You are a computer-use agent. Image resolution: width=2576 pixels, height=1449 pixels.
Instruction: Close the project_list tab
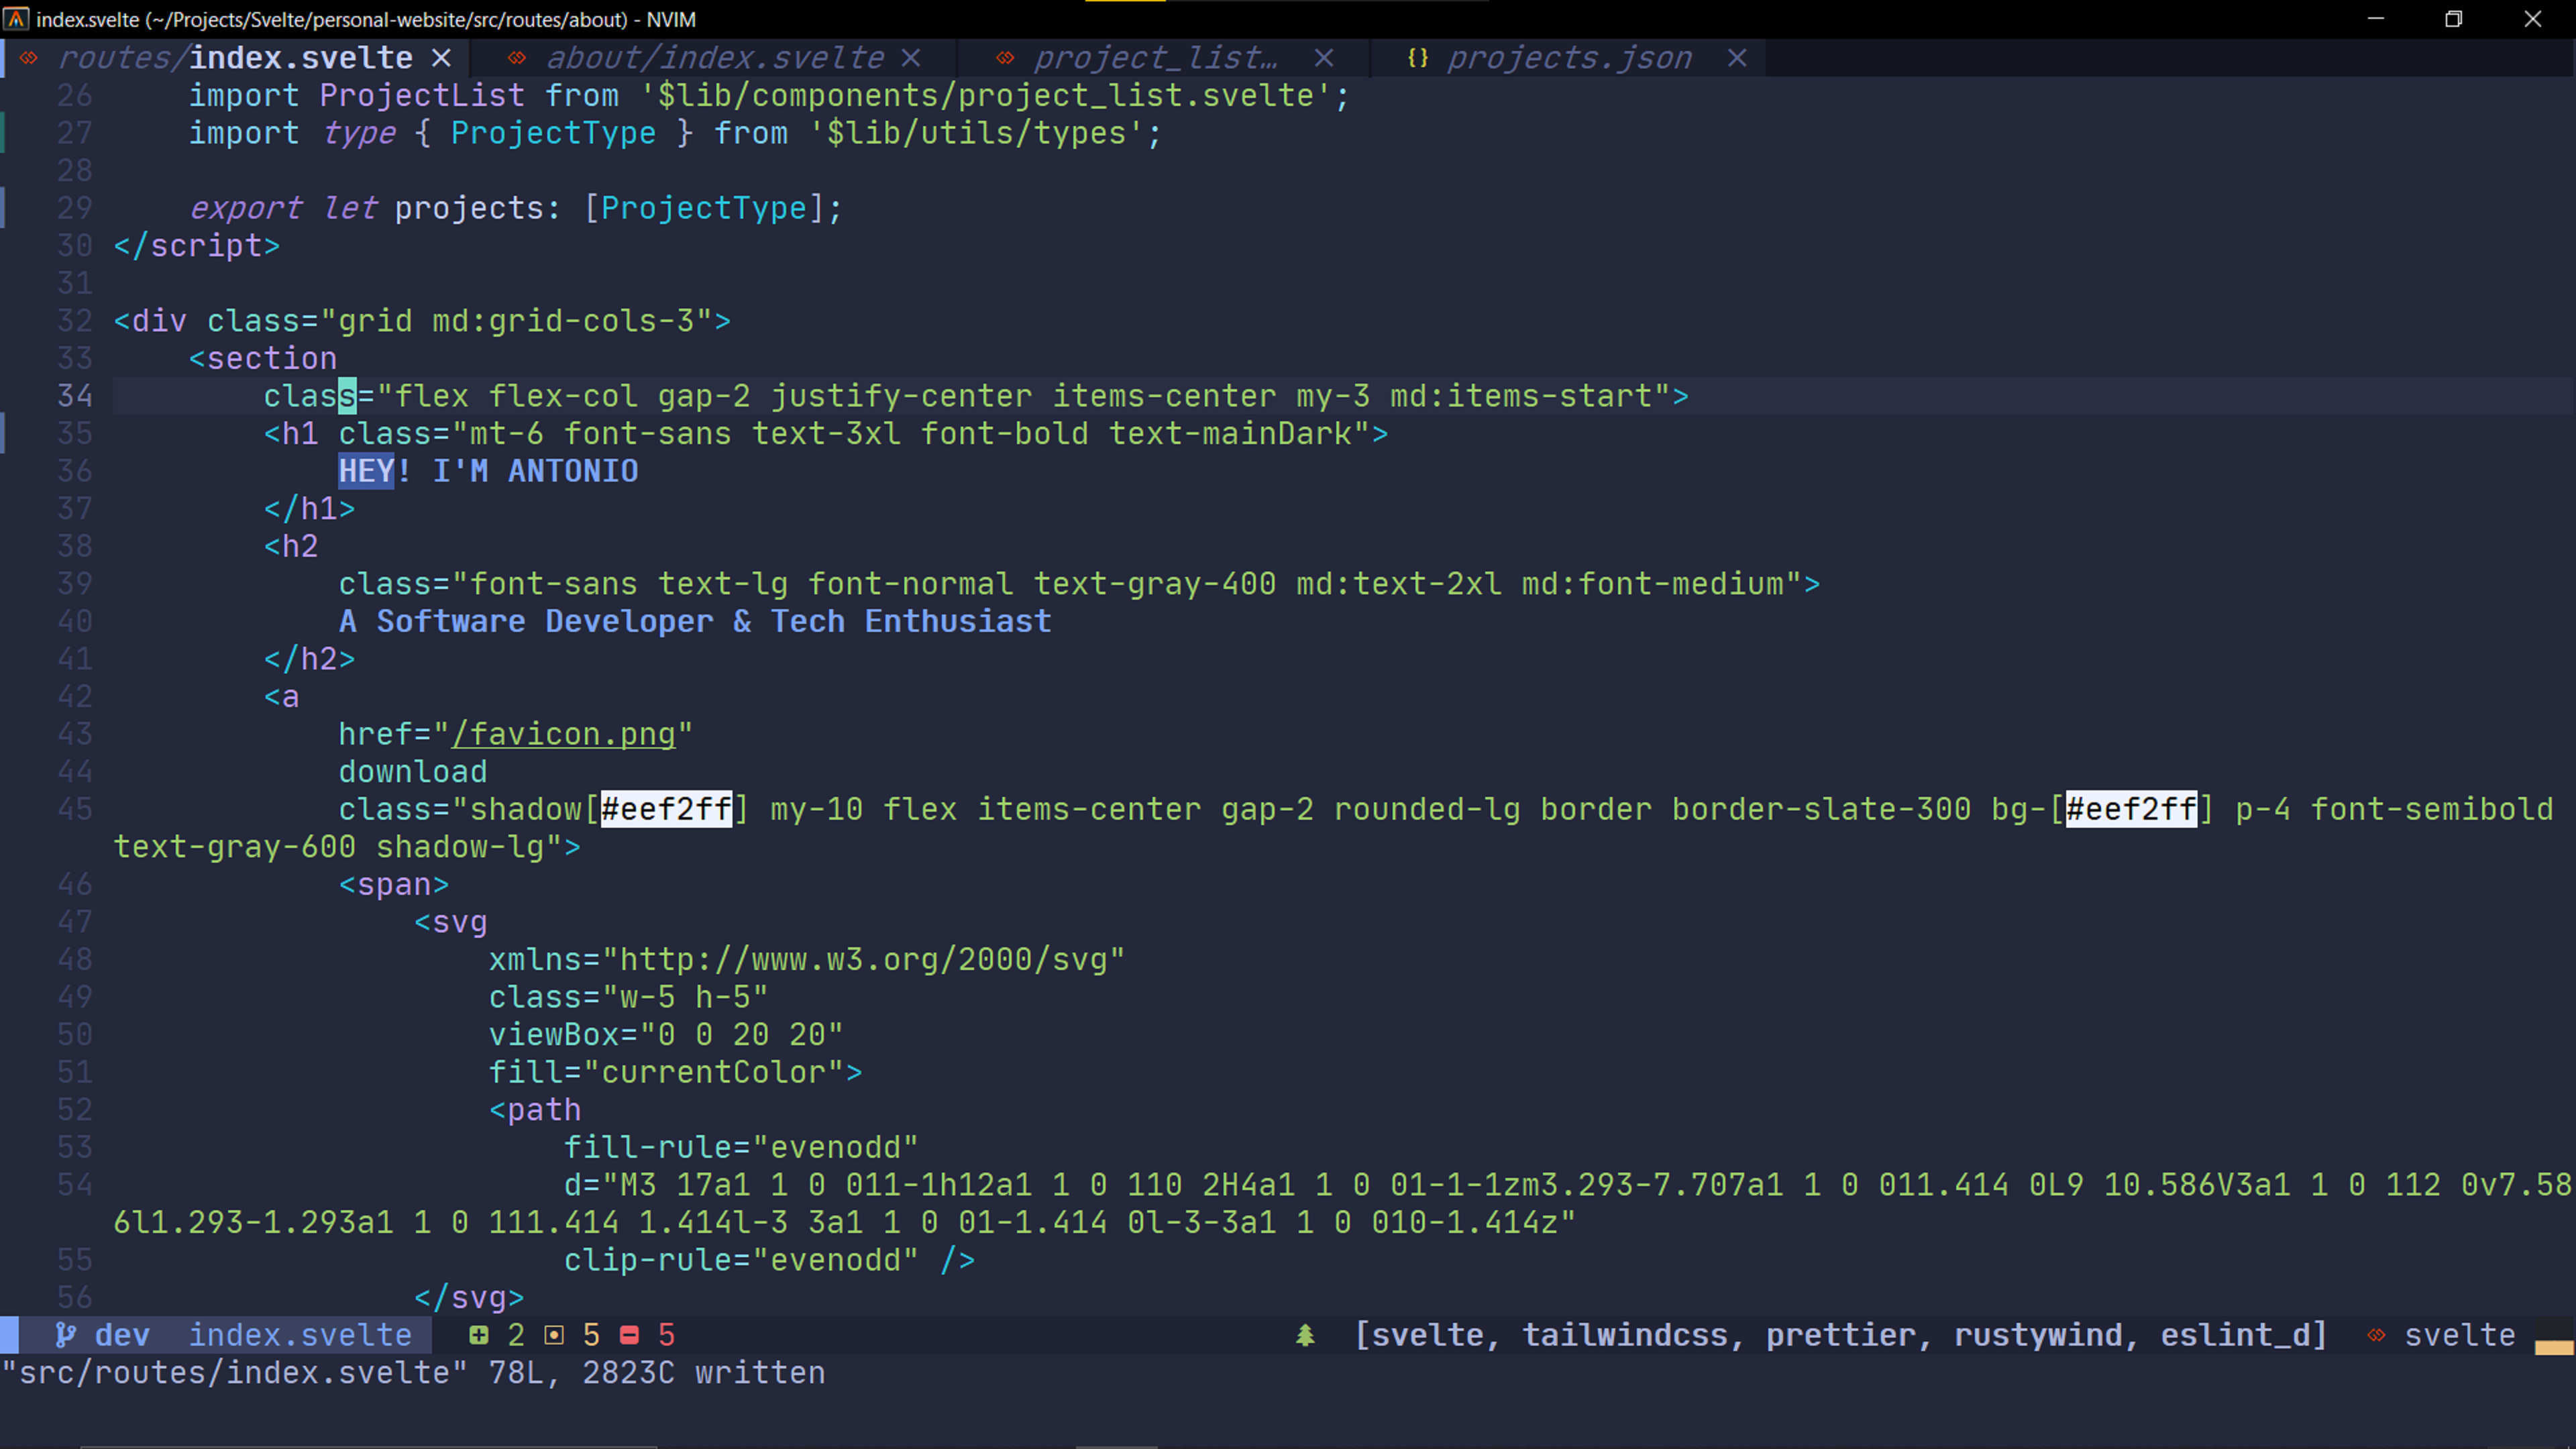click(1324, 58)
